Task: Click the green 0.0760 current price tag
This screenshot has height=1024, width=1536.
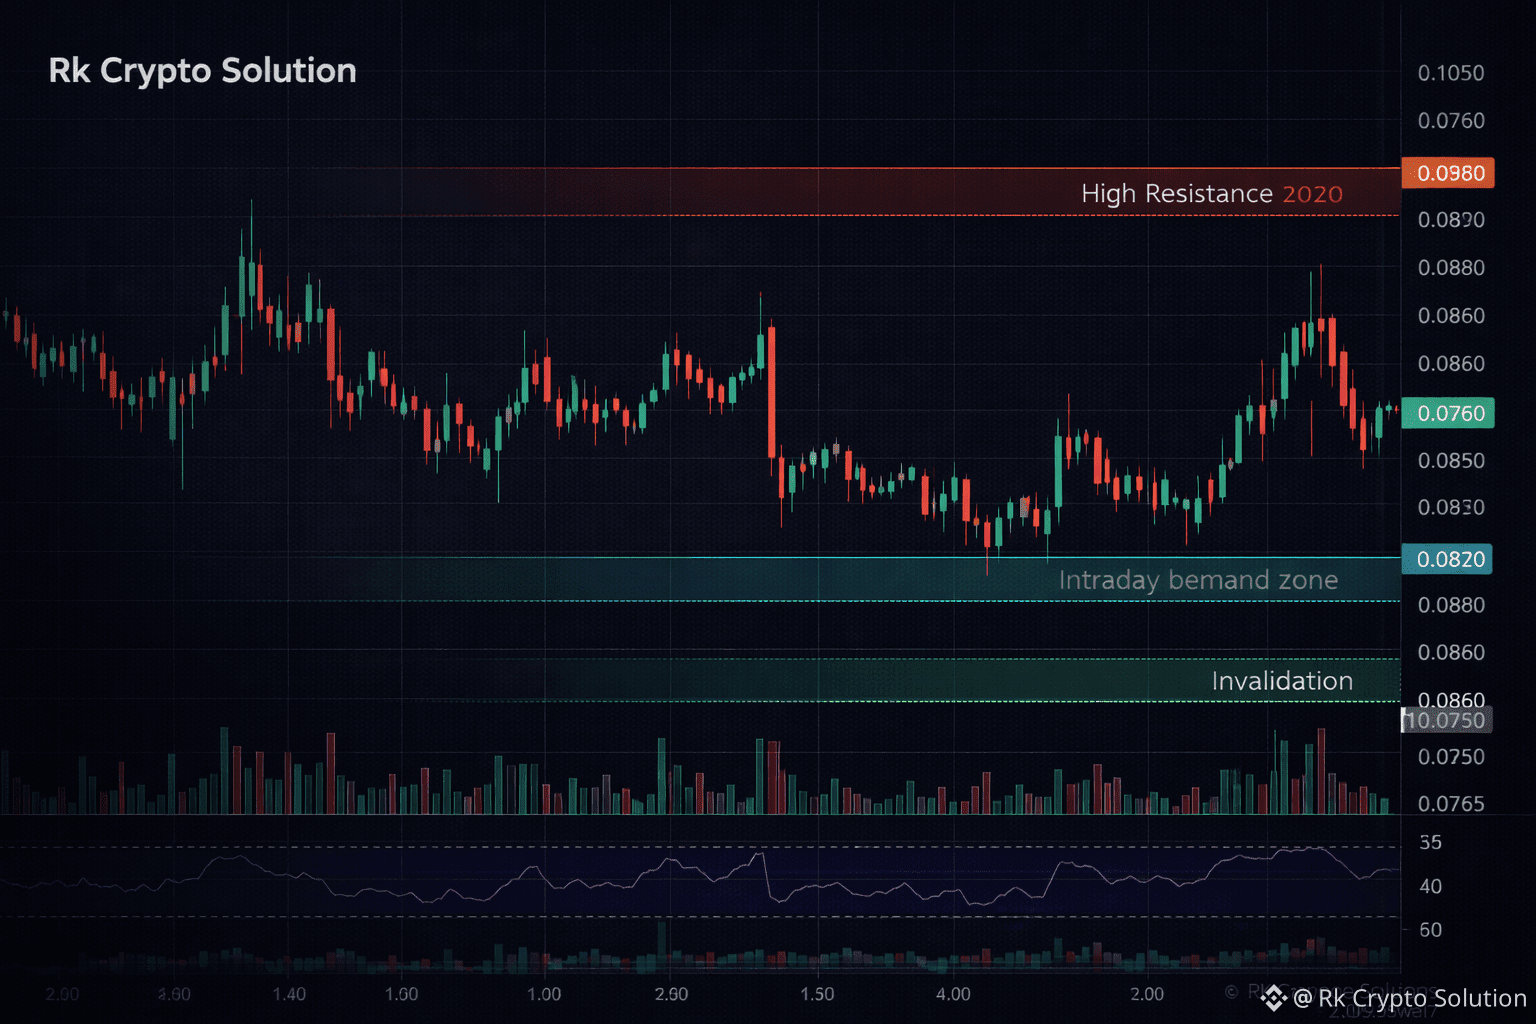Action: [x=1448, y=413]
